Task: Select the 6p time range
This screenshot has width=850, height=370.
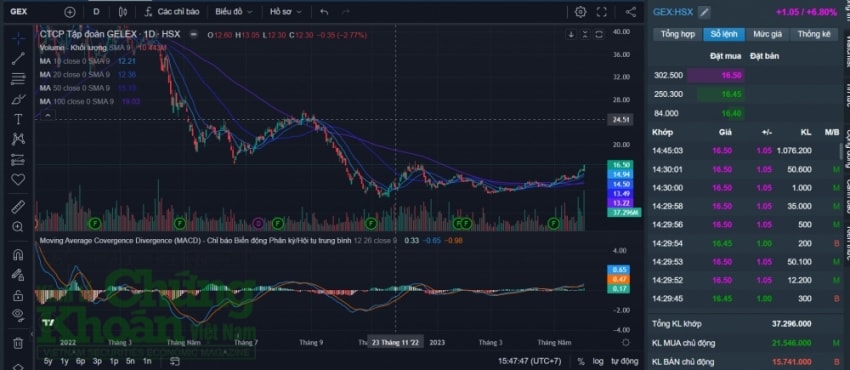Action: point(81,361)
